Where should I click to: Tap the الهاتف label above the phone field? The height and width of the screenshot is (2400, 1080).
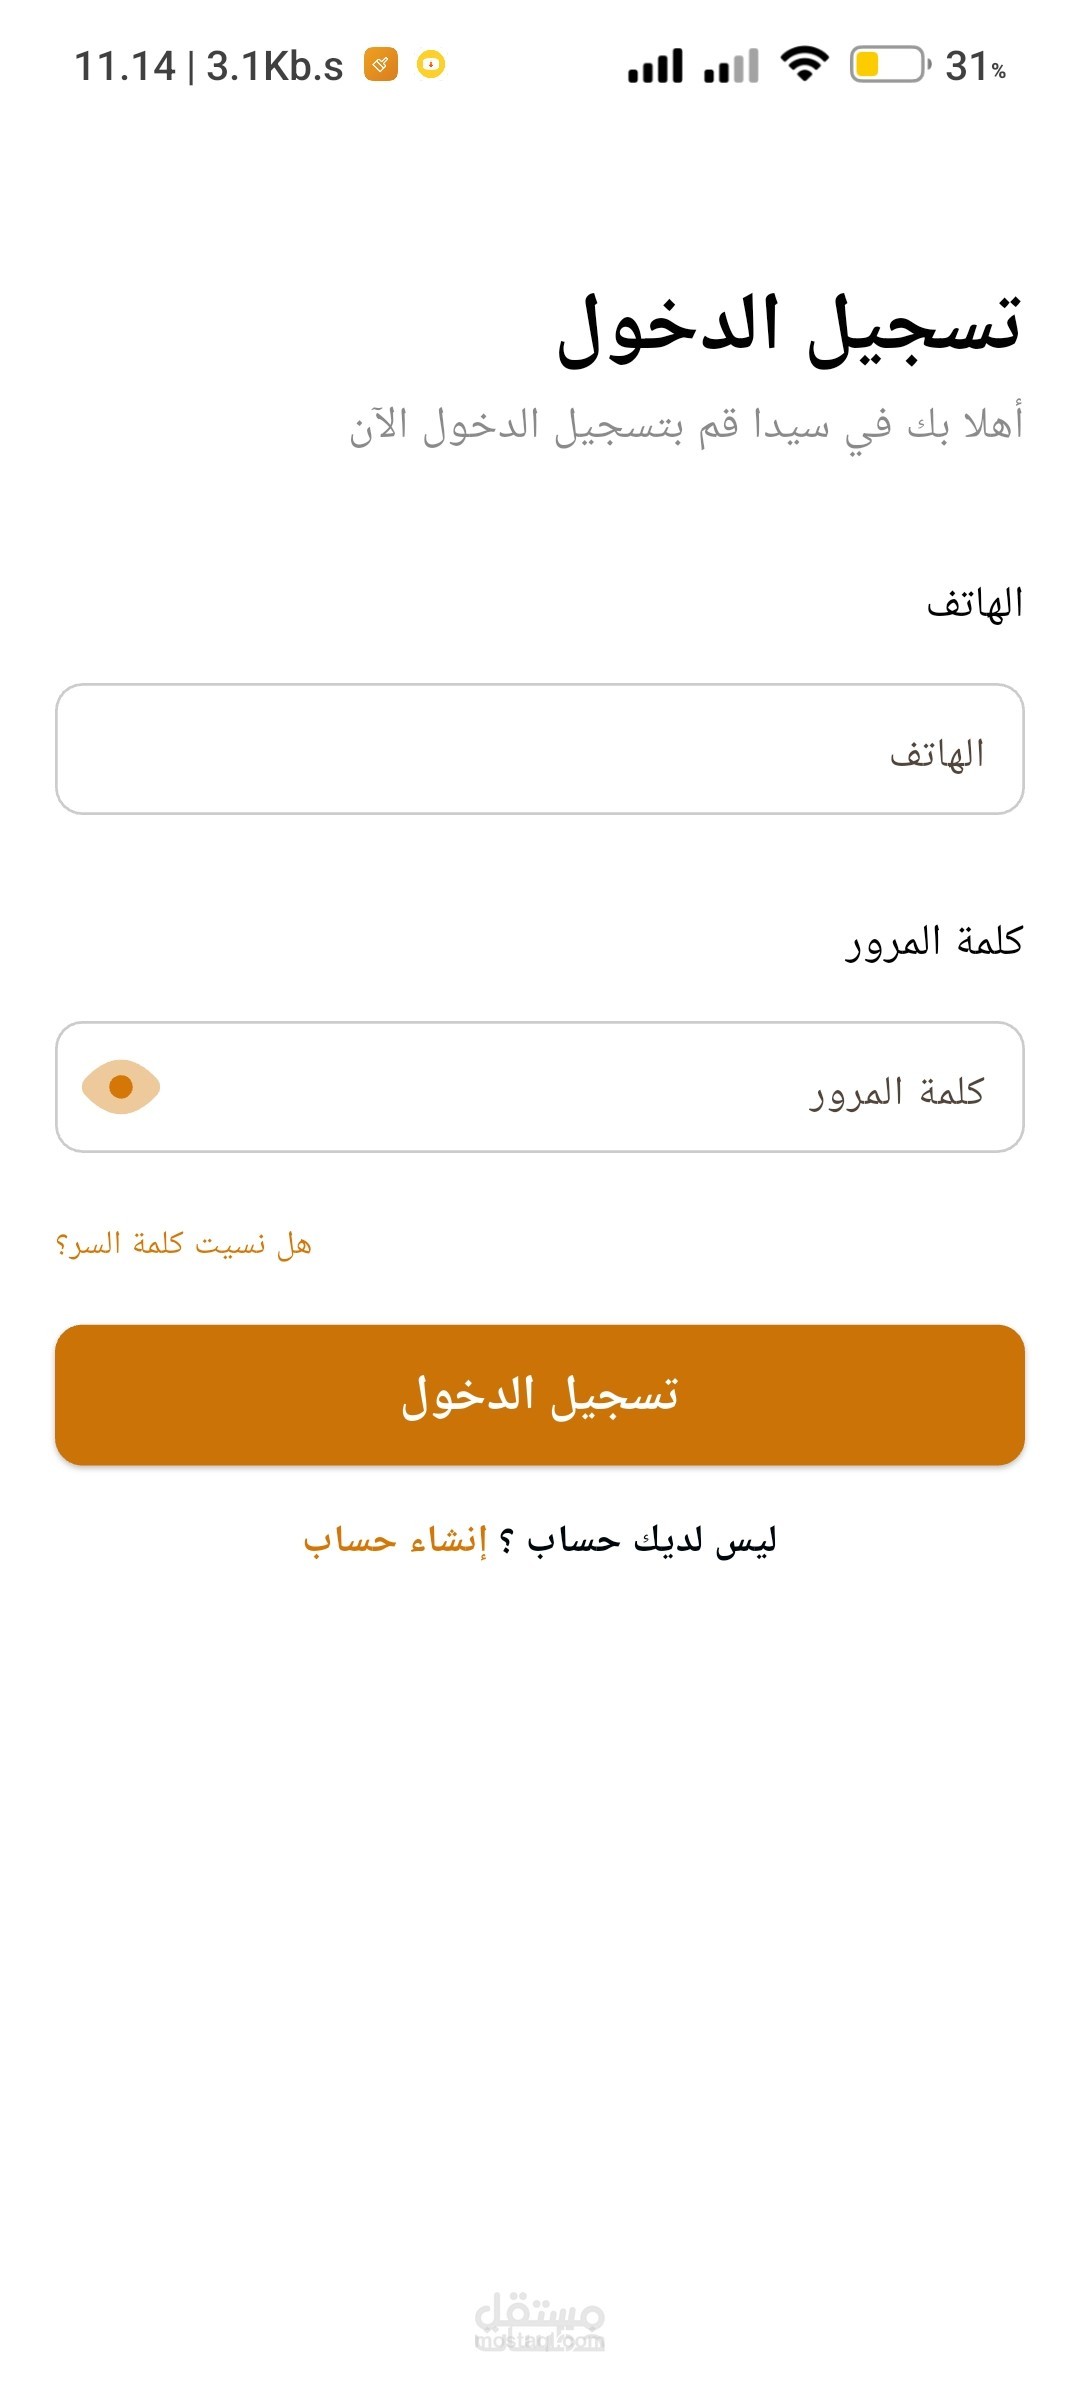coord(975,603)
